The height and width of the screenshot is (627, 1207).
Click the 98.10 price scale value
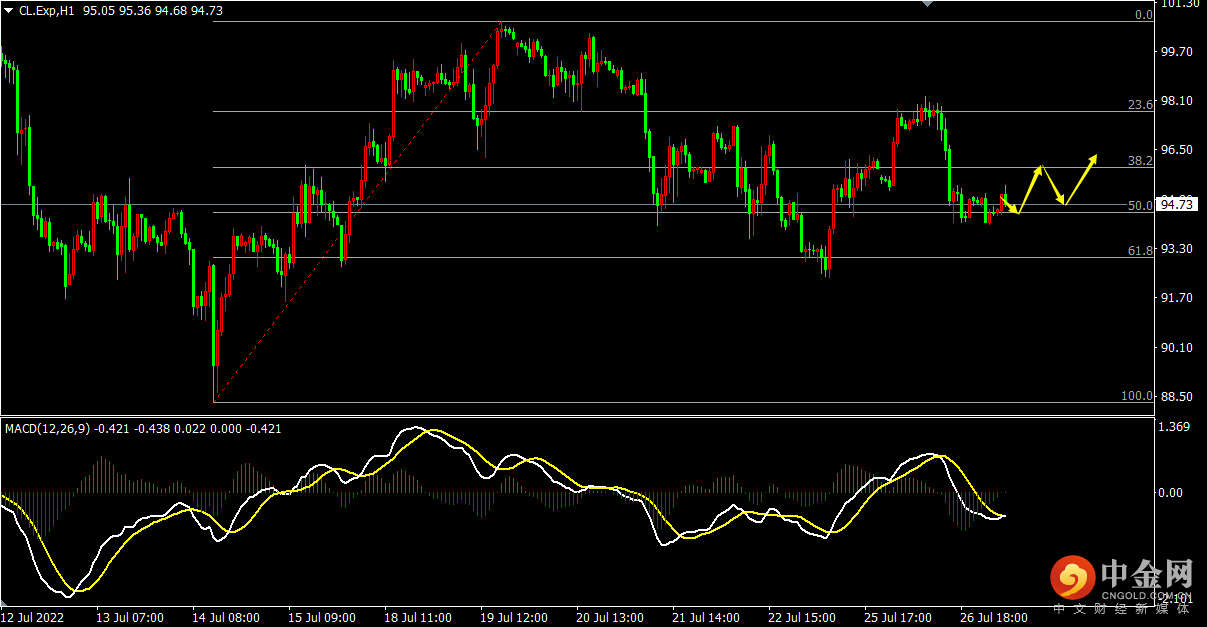[x=1176, y=101]
